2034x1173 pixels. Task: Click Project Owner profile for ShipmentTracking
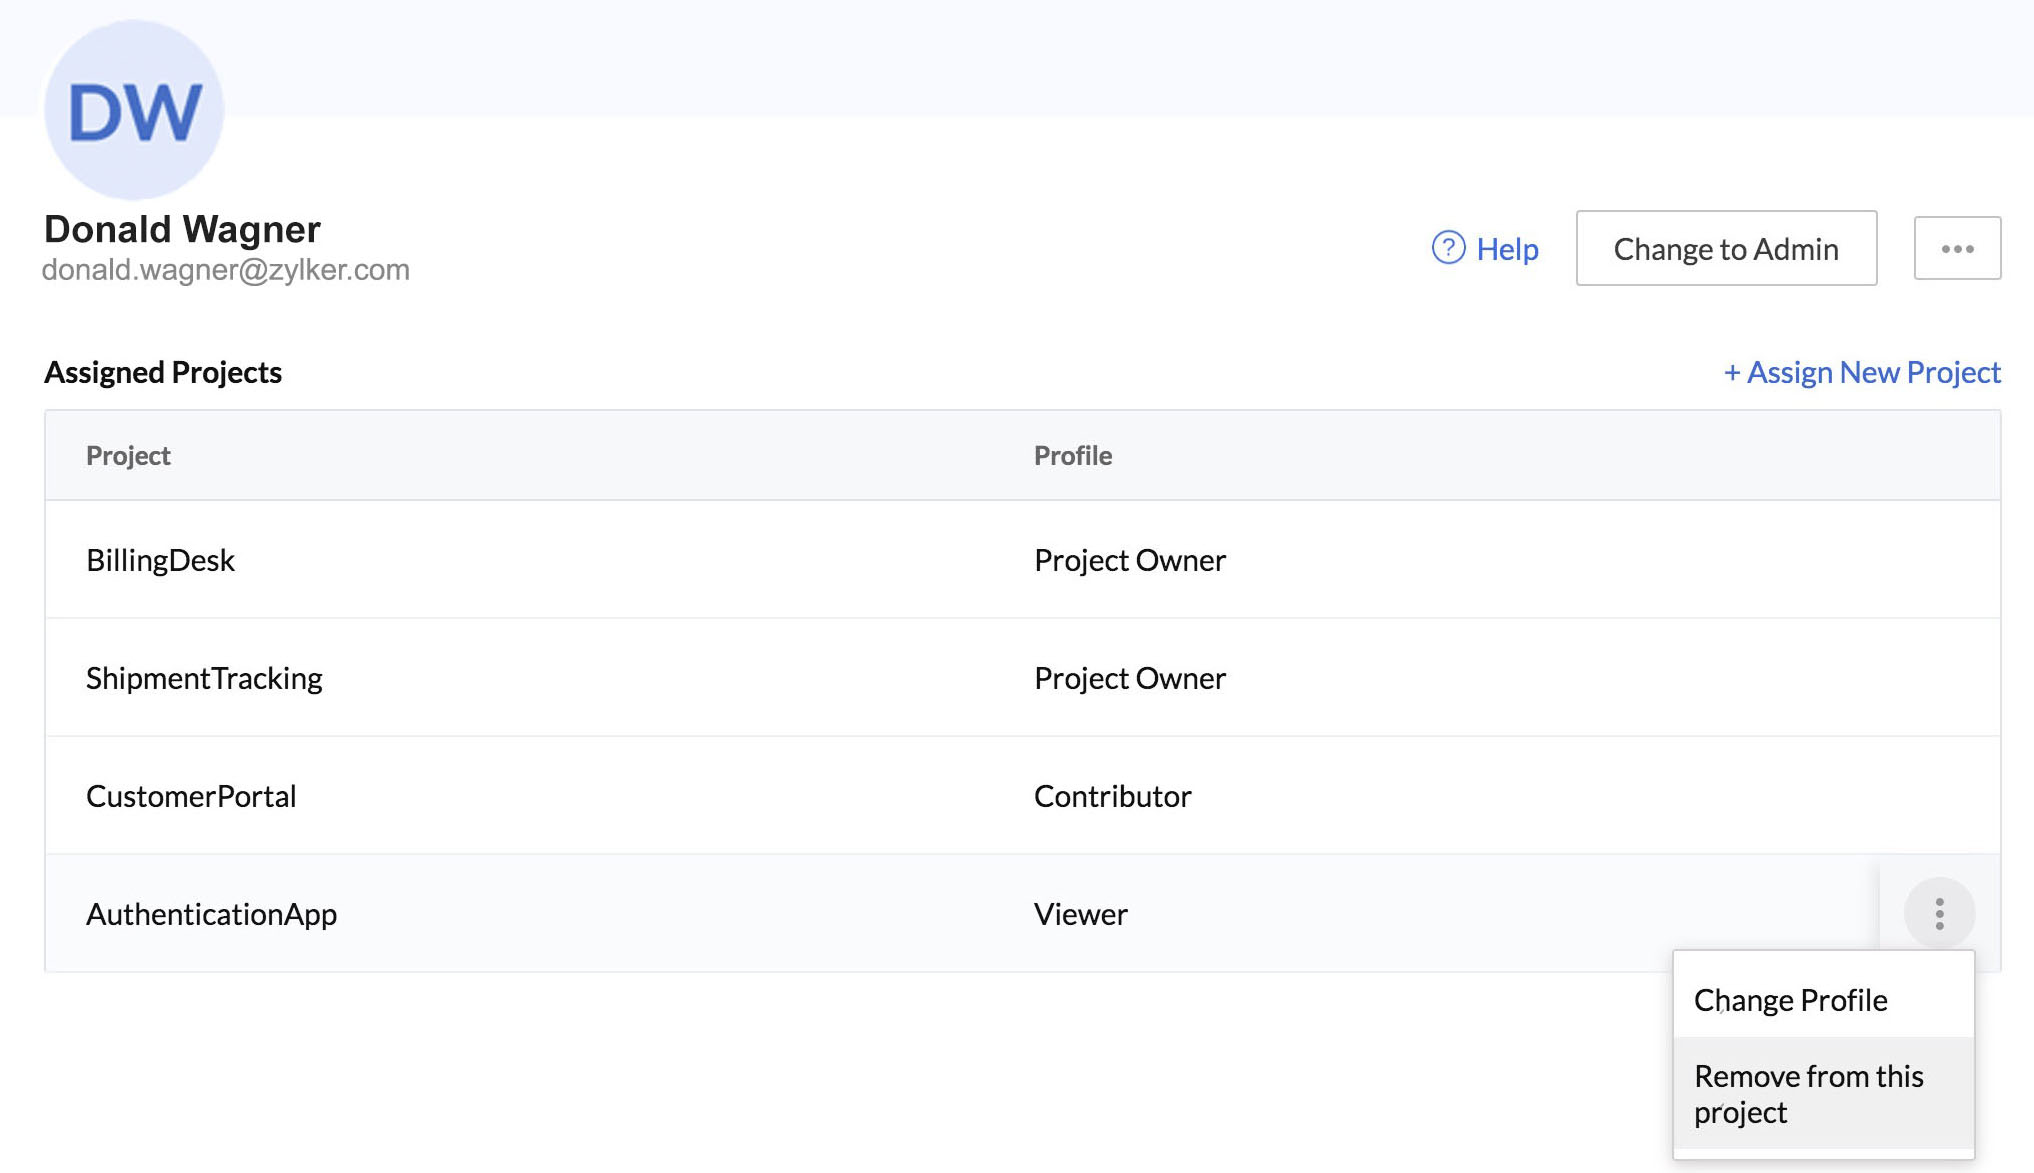[1129, 678]
